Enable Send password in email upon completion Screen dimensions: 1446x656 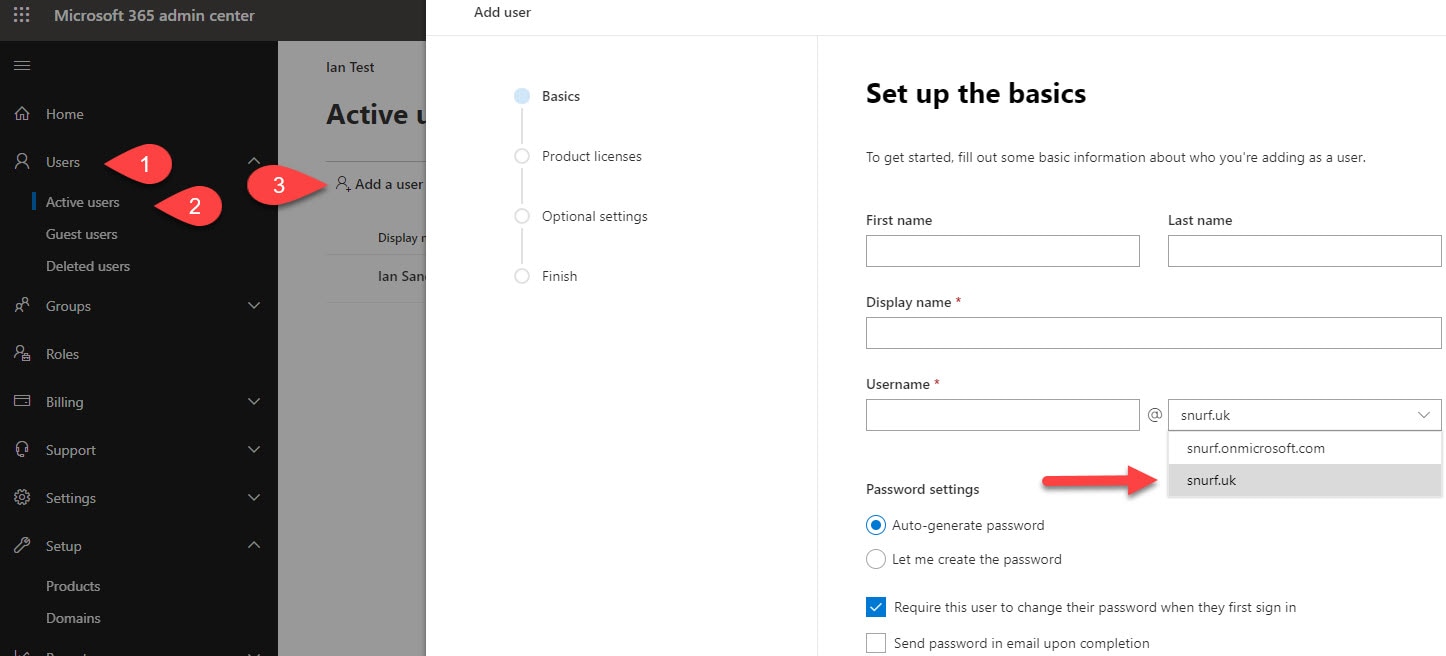(x=876, y=643)
